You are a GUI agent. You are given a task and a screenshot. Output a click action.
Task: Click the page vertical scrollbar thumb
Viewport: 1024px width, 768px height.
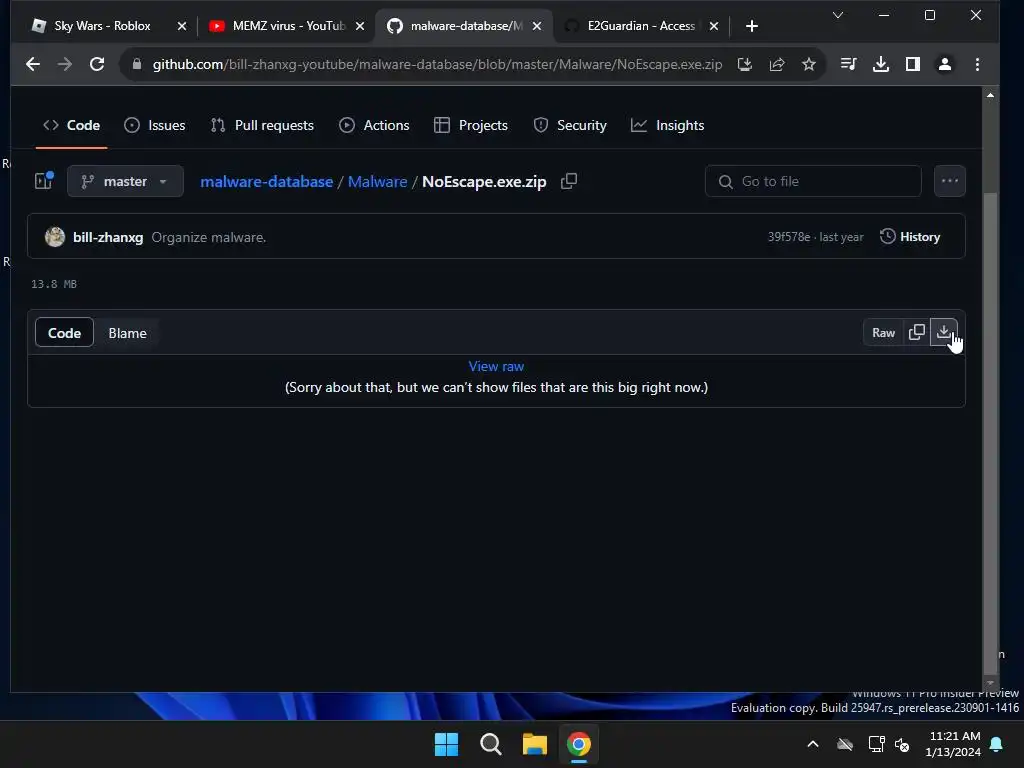(x=990, y=432)
